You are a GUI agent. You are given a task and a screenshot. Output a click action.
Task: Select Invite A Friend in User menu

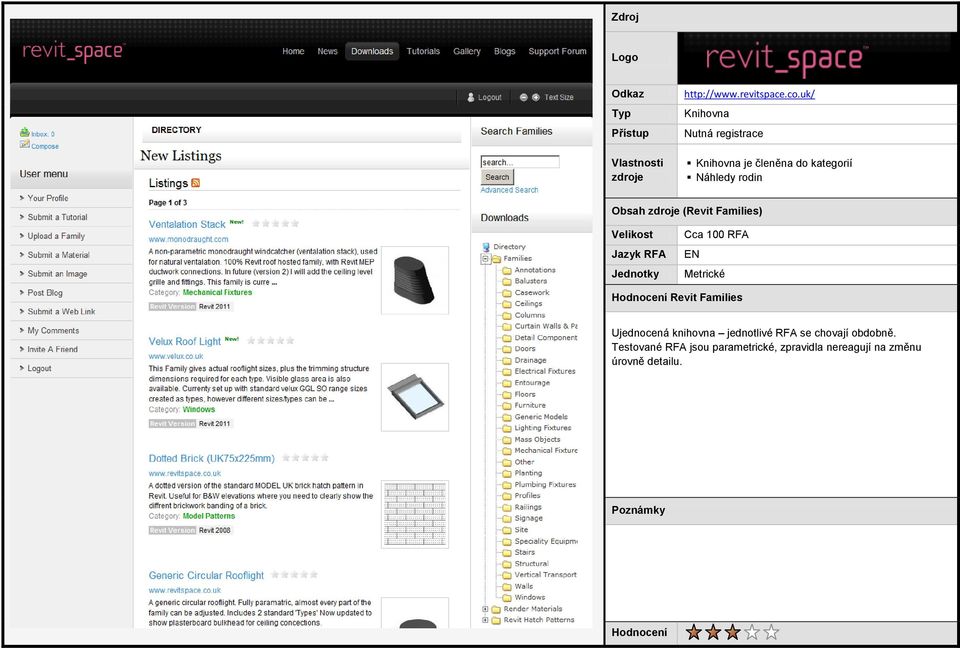tap(71, 350)
